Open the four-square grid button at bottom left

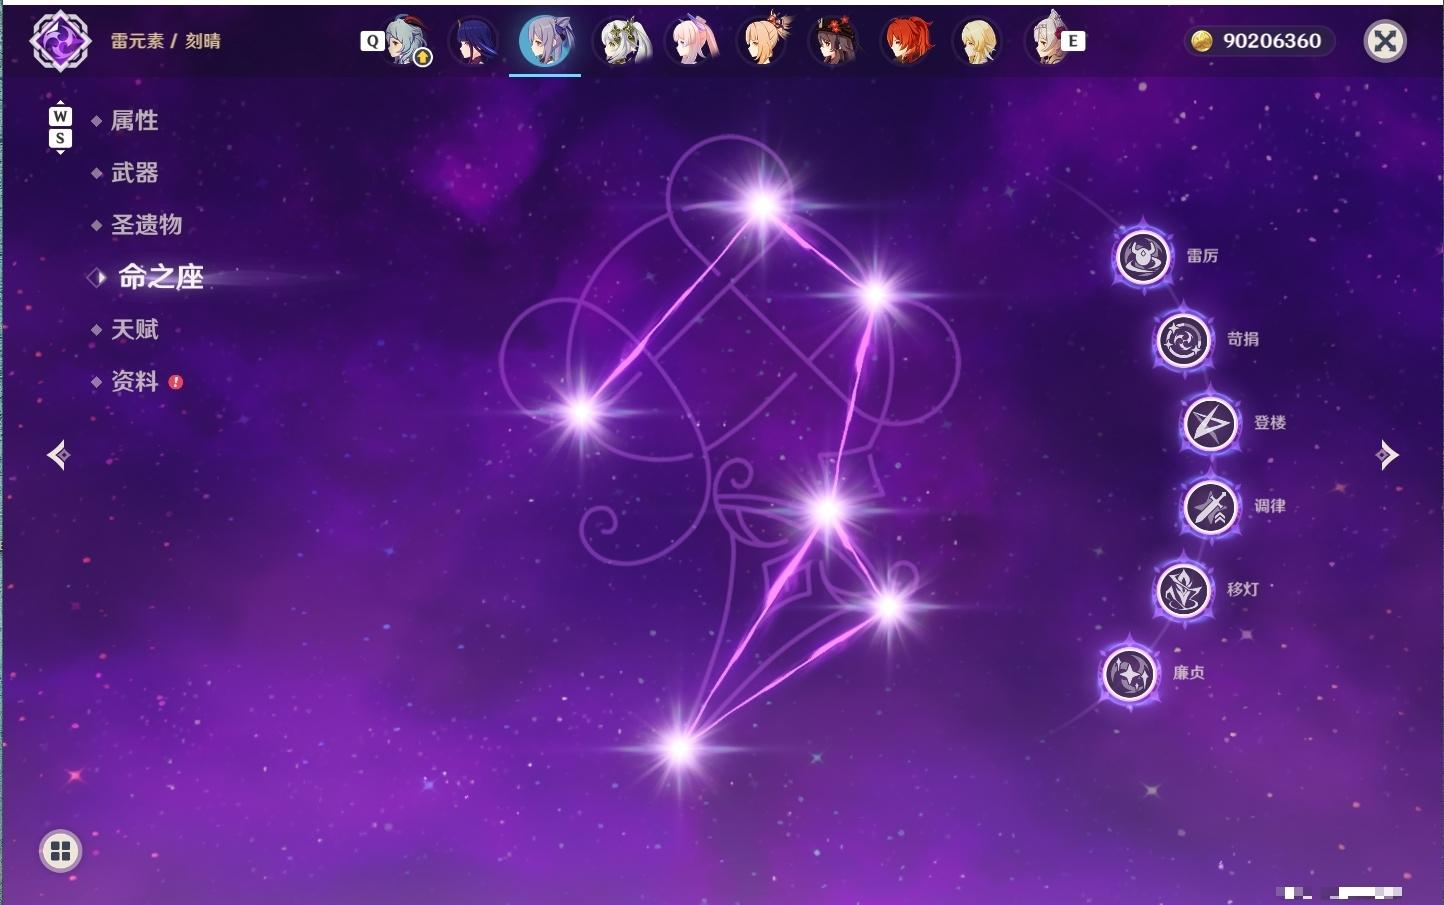(x=60, y=851)
